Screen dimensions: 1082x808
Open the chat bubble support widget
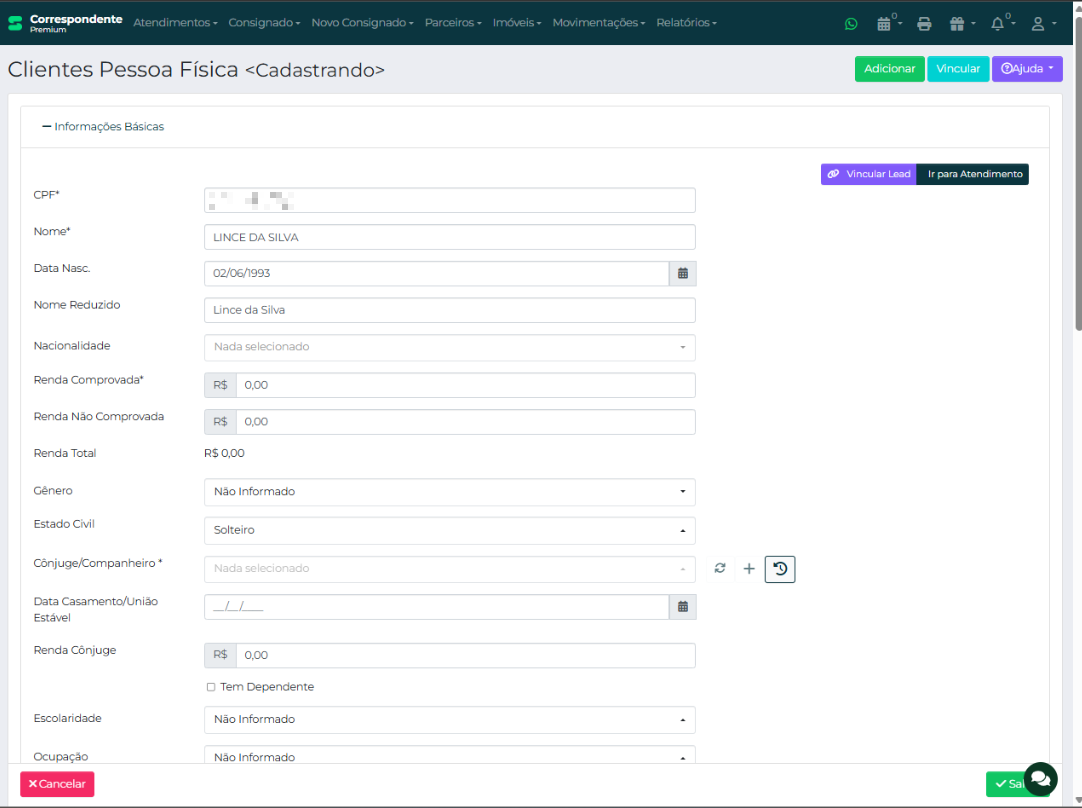1040,778
